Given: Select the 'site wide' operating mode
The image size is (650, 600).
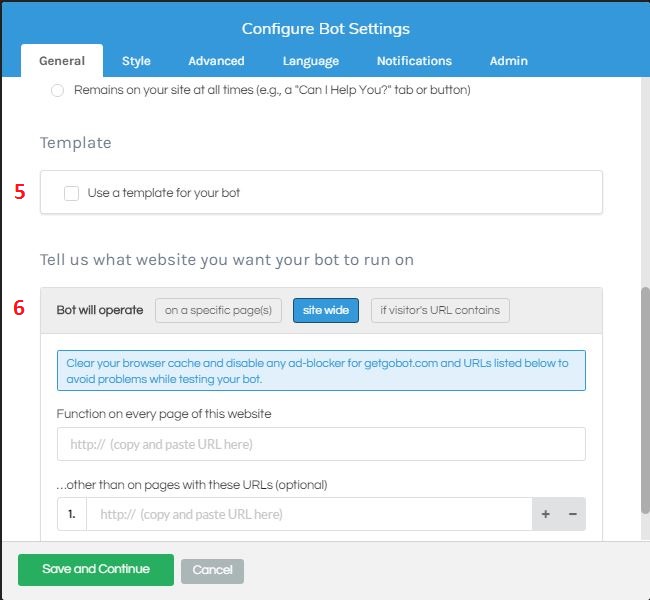Looking at the screenshot, I should [326, 310].
